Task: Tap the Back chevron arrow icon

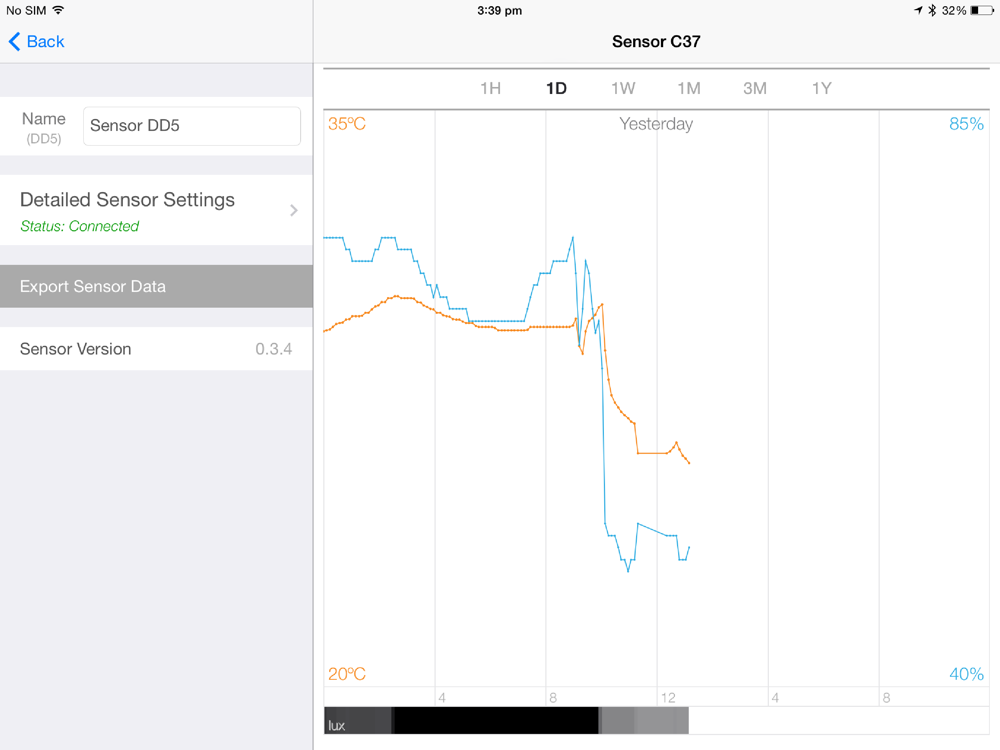Action: (14, 41)
